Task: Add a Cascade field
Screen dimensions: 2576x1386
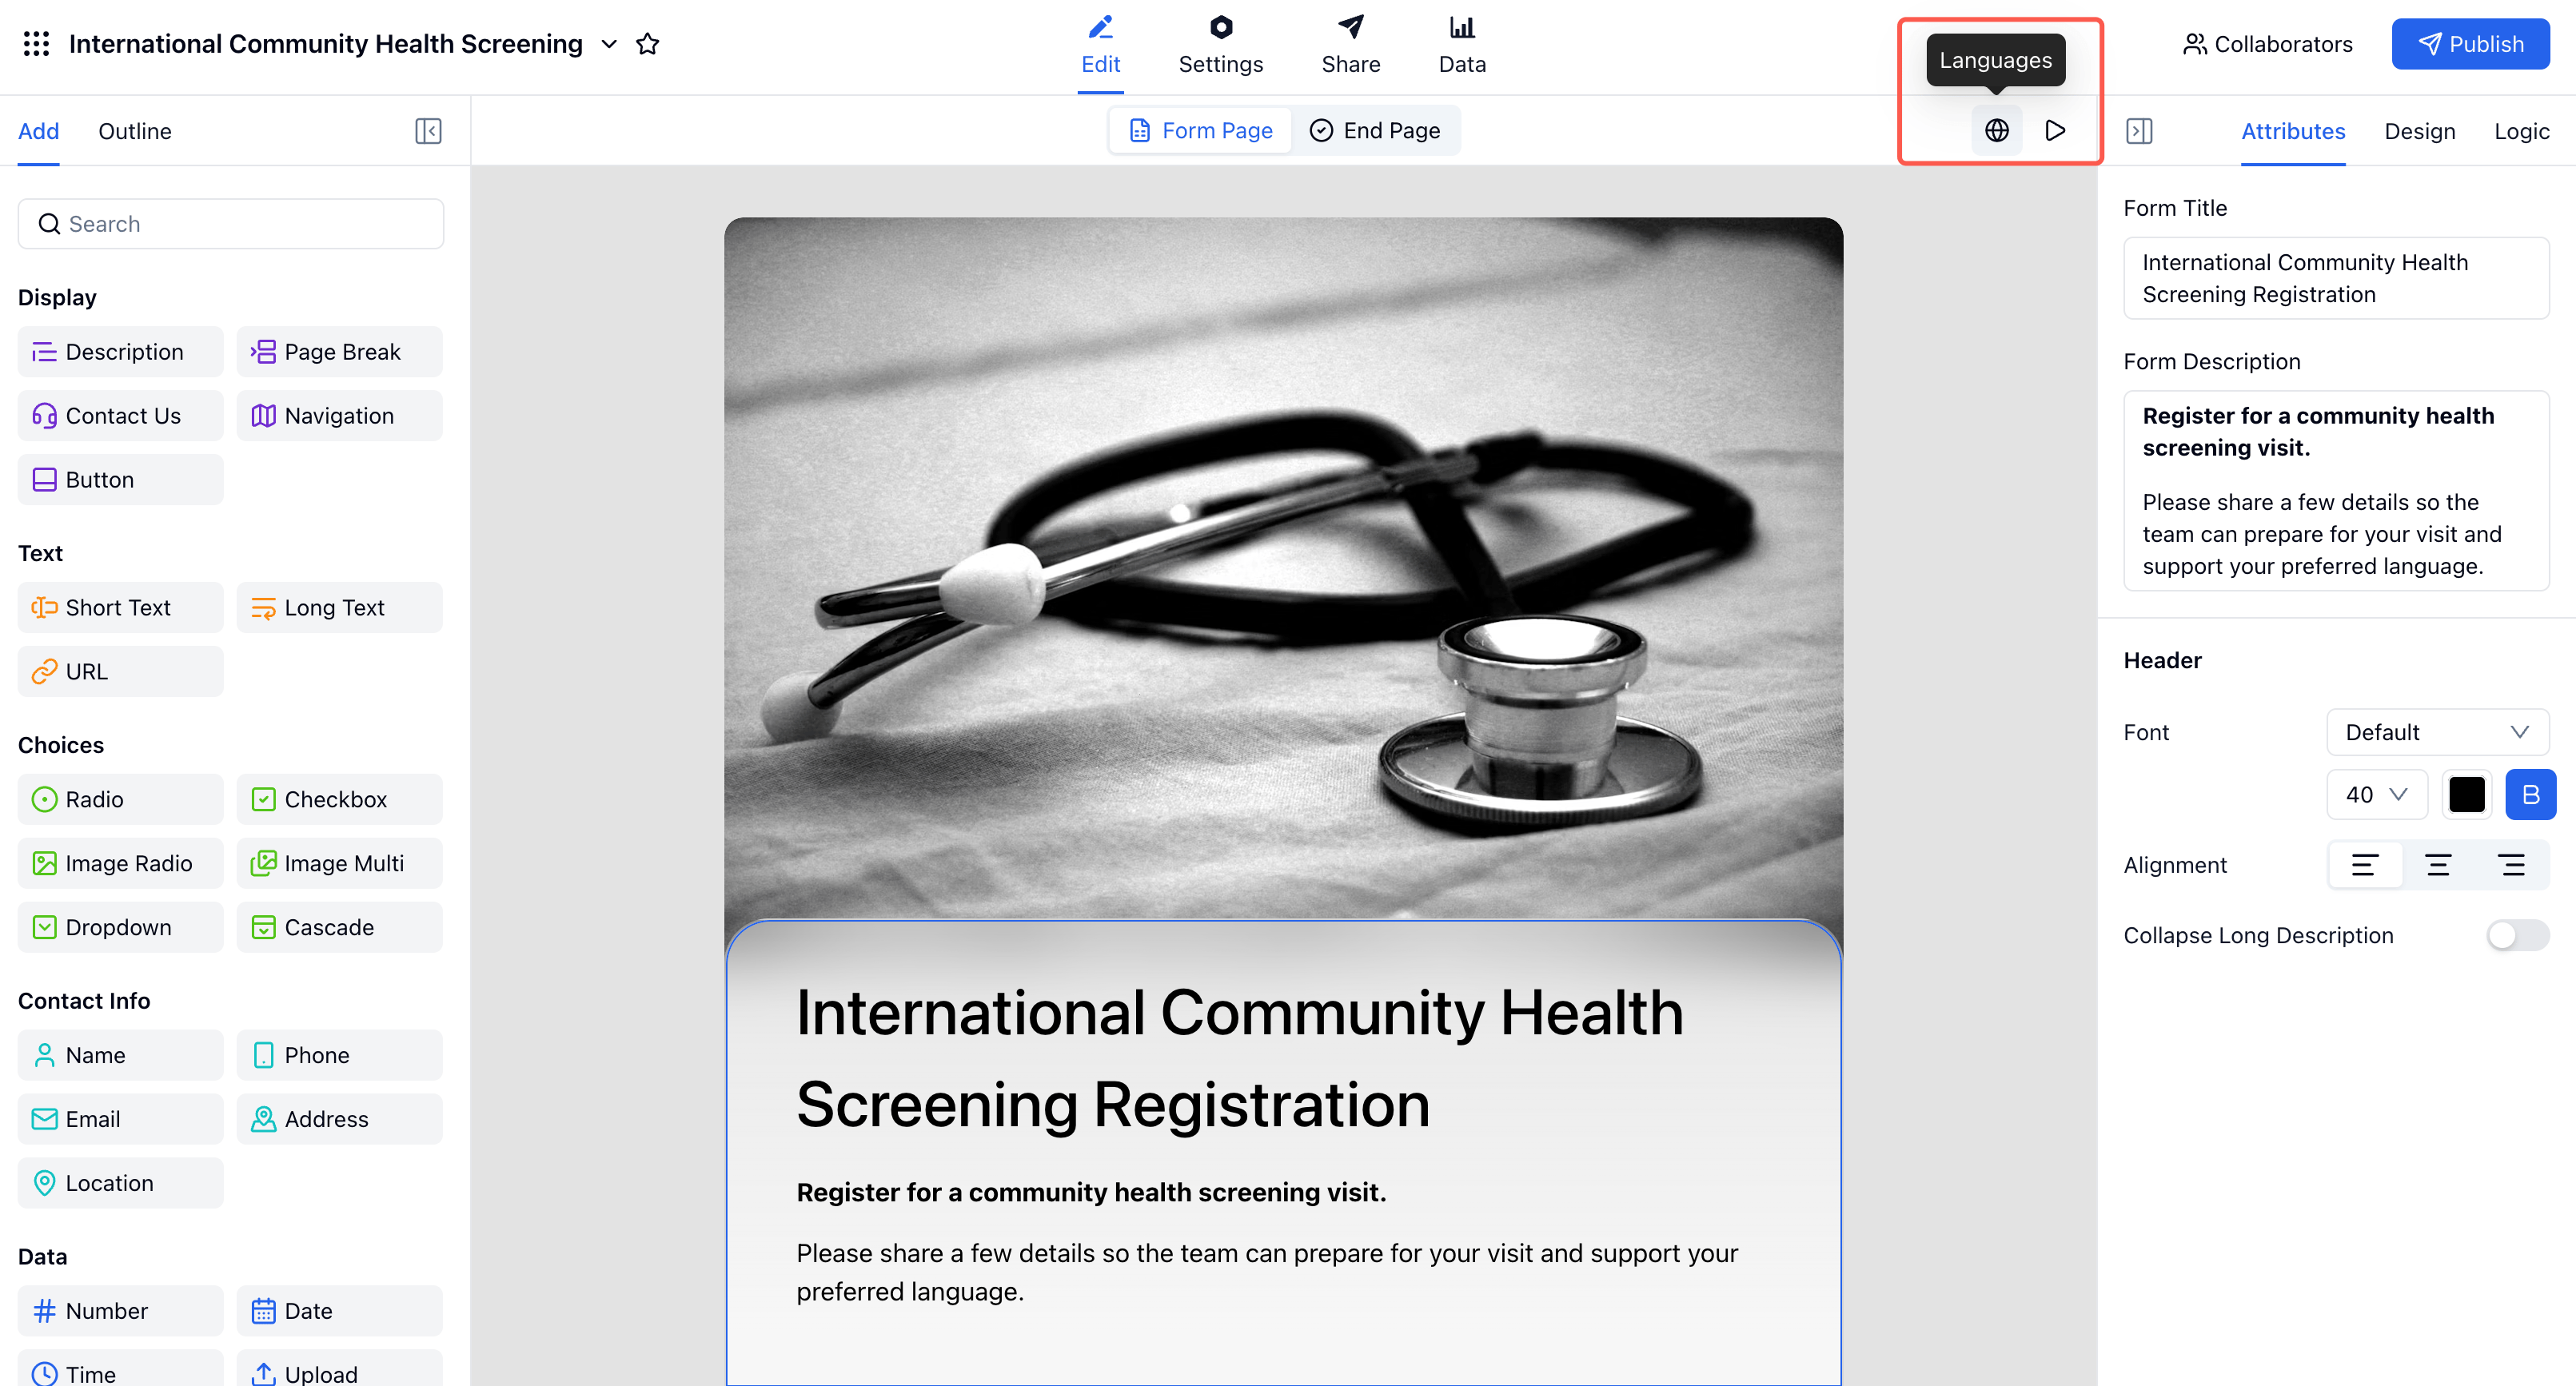Action: [339, 928]
